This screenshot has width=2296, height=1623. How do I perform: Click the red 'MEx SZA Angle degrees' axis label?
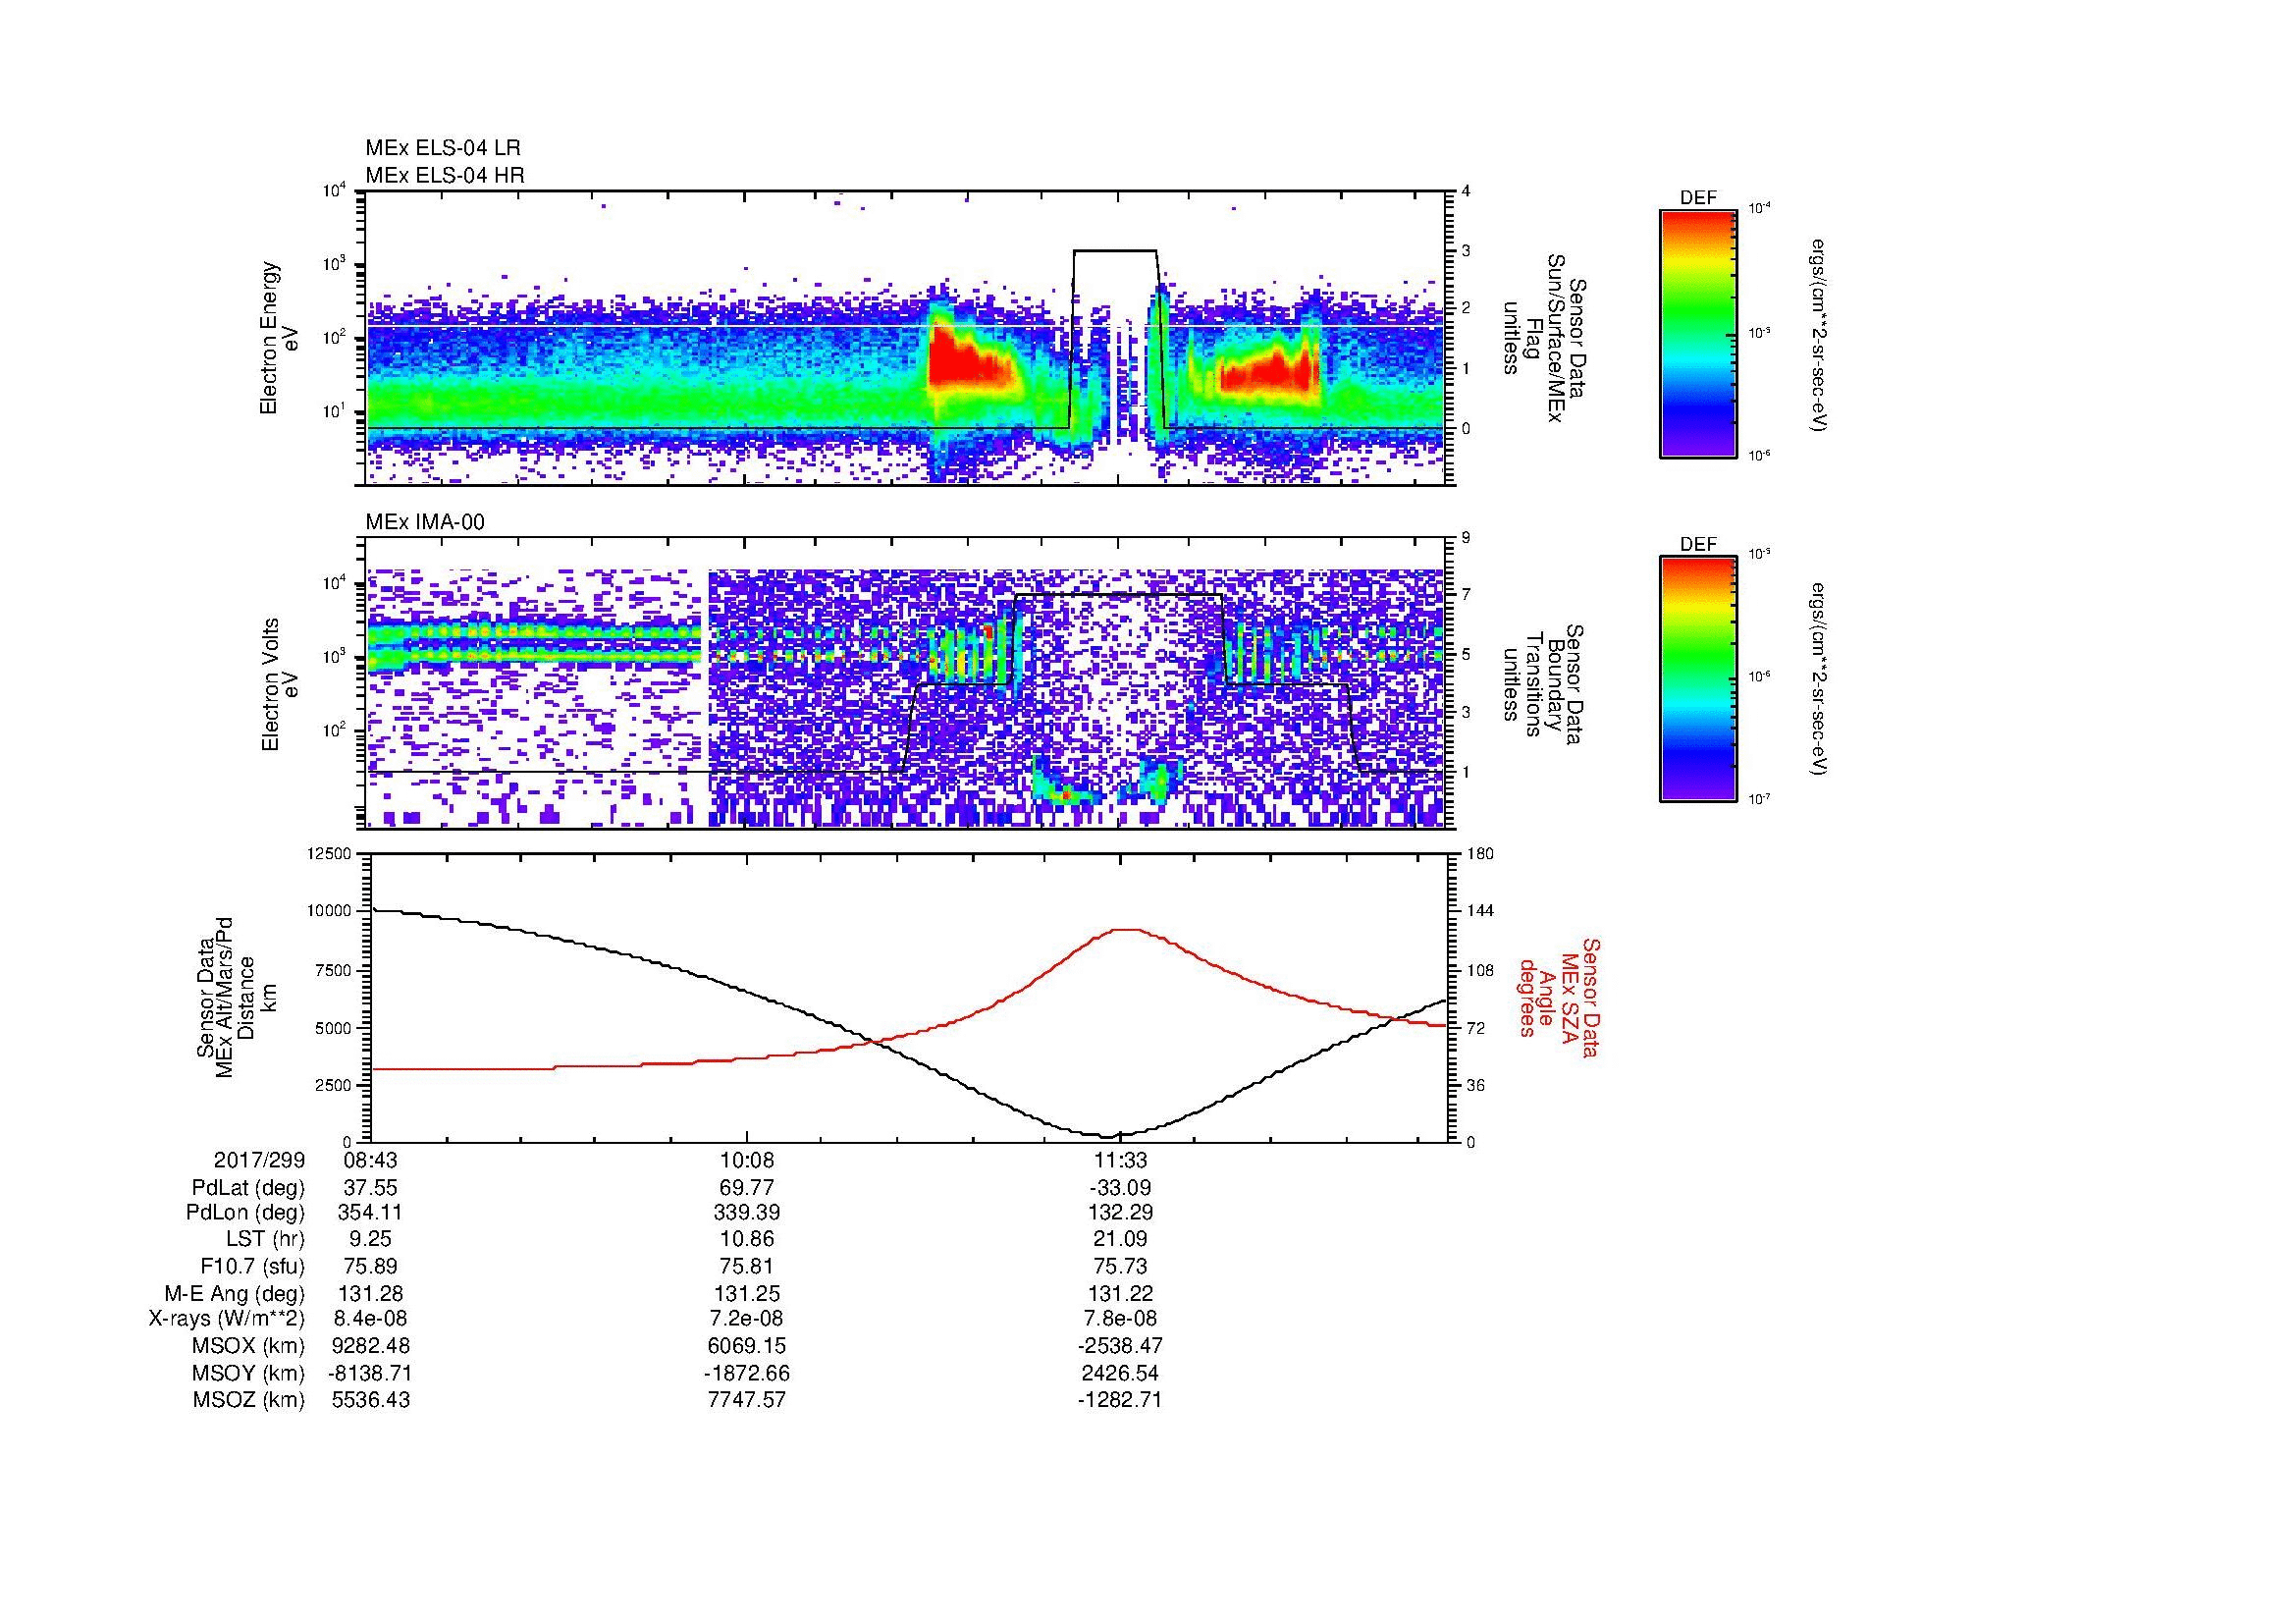tap(1559, 998)
